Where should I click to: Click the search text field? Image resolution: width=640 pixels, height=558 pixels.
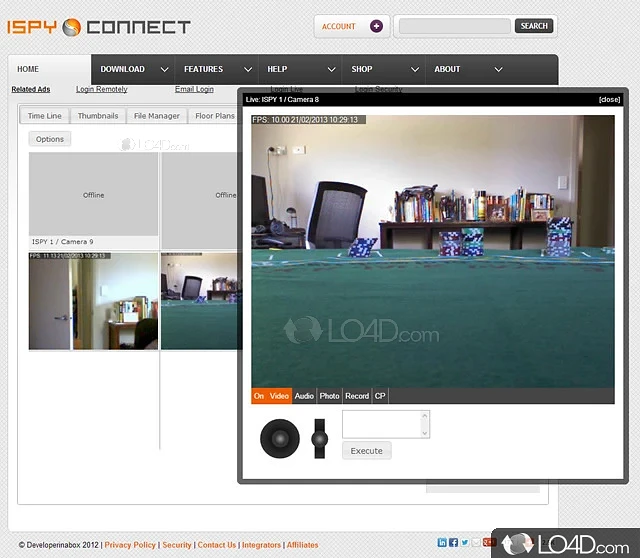tap(455, 26)
